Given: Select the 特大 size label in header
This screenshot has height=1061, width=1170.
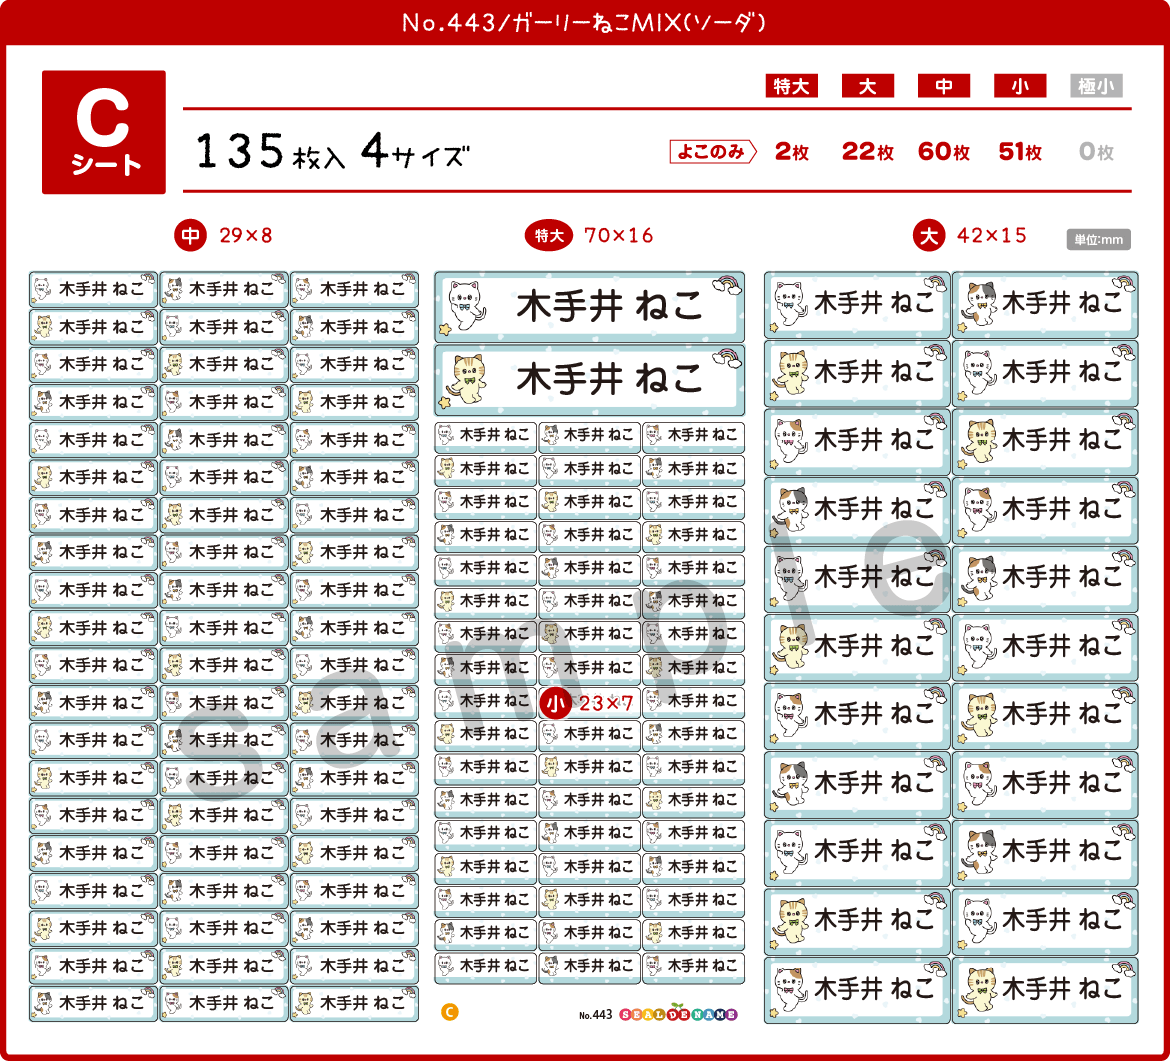Looking at the screenshot, I should (x=791, y=86).
